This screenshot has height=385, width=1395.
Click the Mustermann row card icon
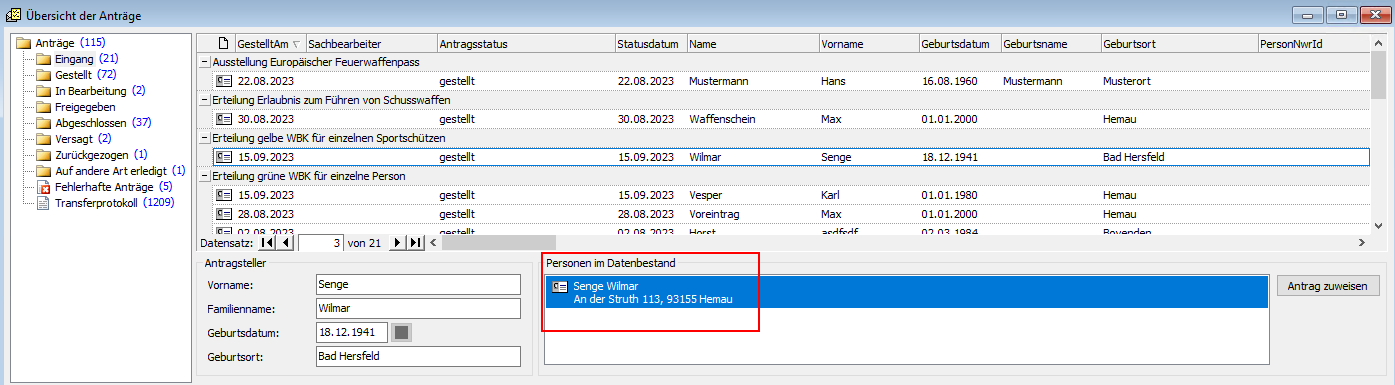click(224, 81)
